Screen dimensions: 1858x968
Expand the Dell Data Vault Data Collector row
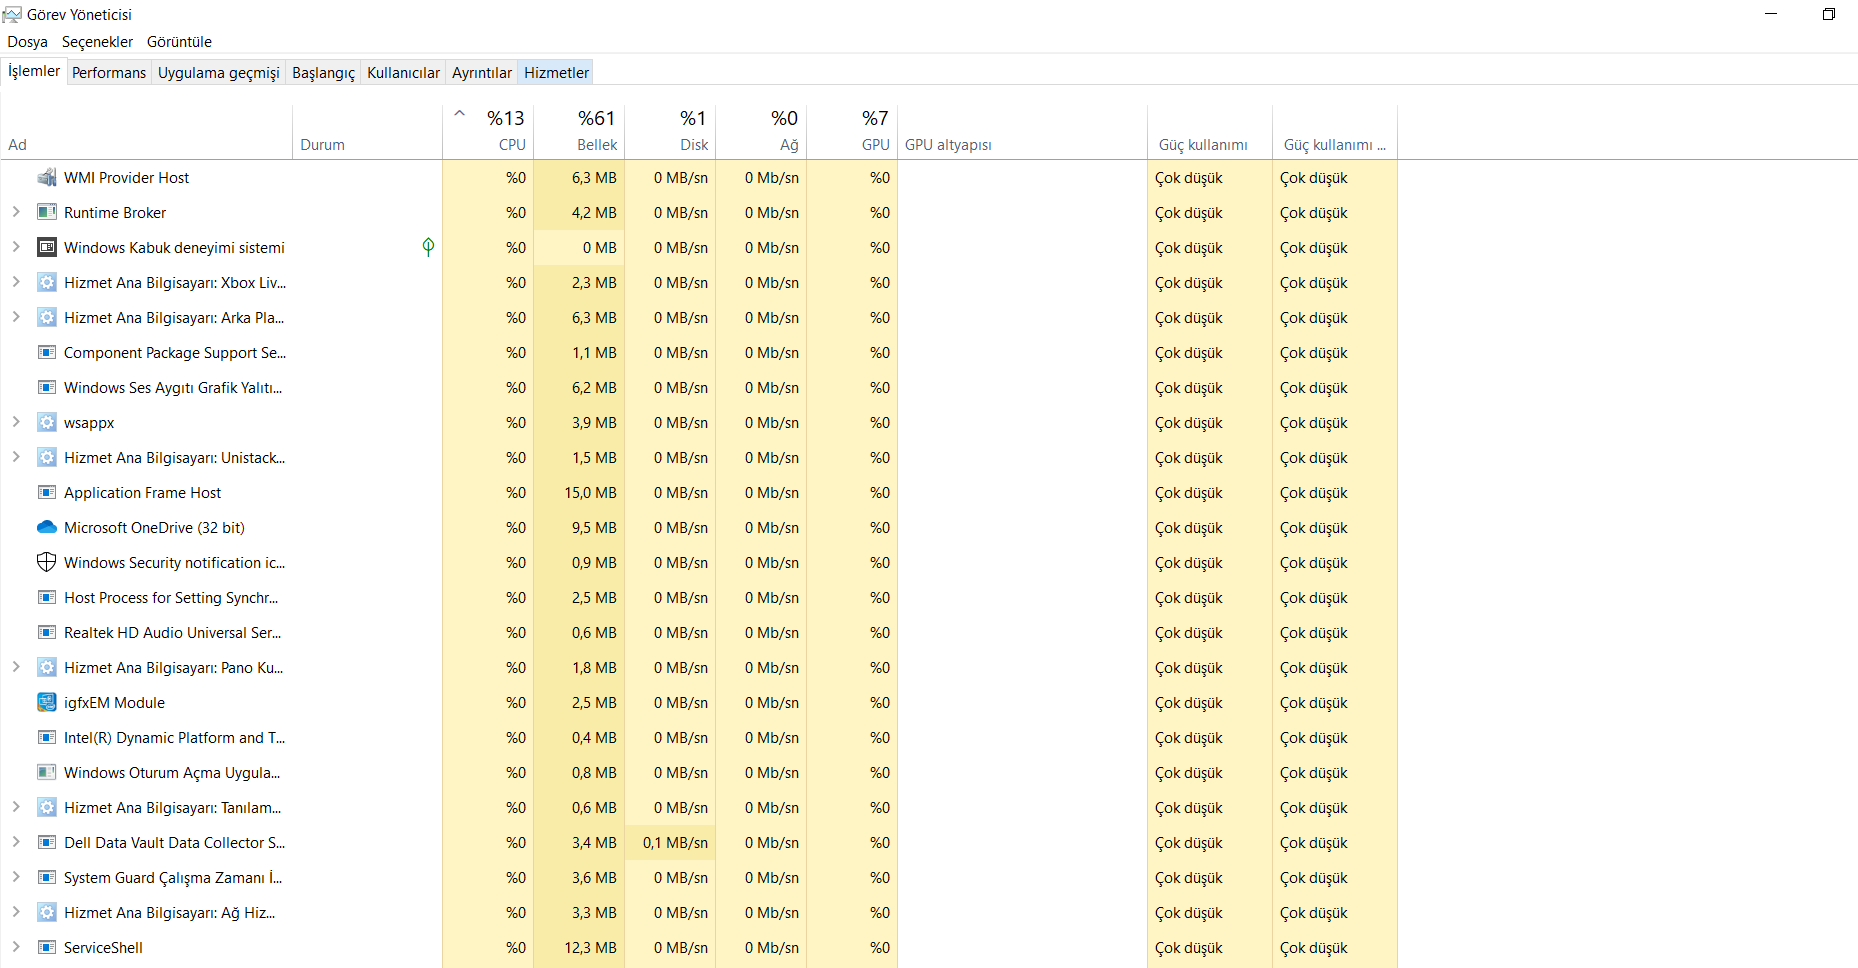[x=16, y=842]
